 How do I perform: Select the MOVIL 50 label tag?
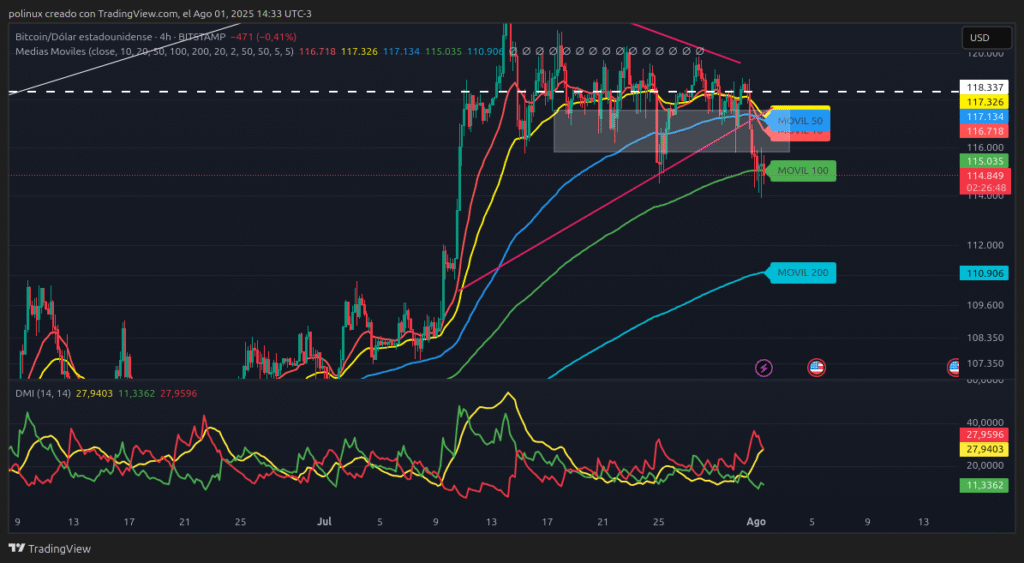[799, 120]
